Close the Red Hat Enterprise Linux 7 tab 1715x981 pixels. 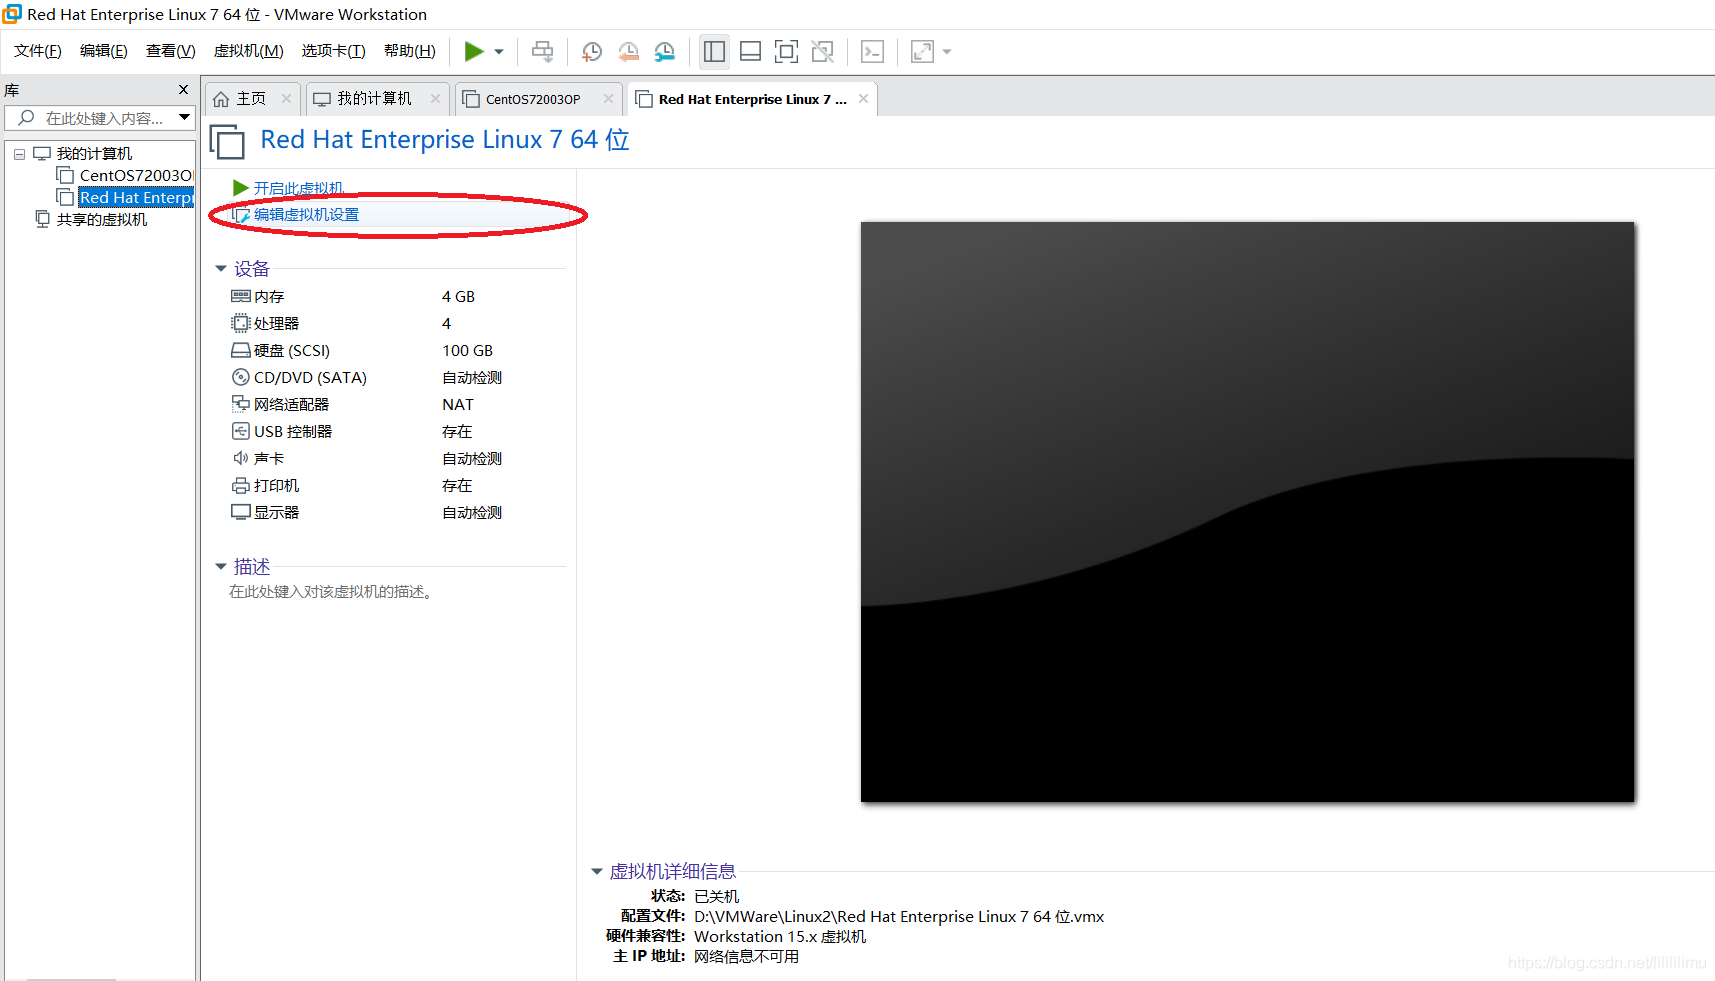[864, 98]
